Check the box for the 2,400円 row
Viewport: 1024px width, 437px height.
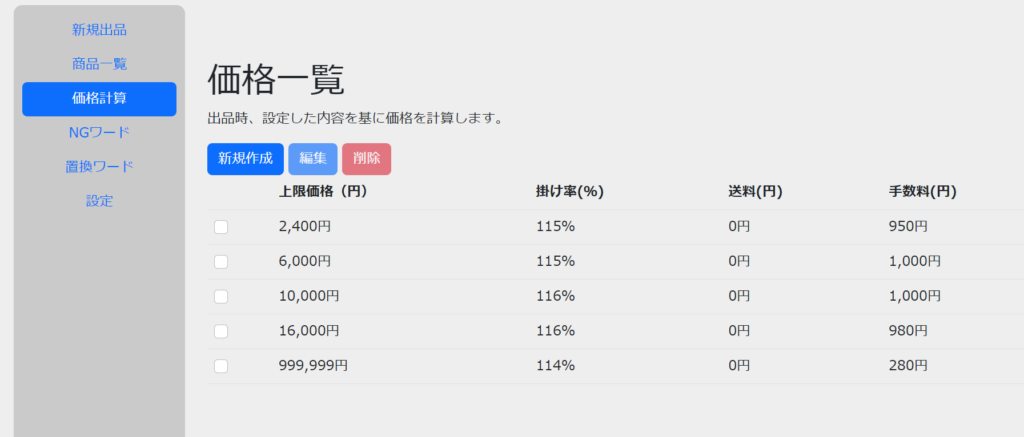[221, 227]
